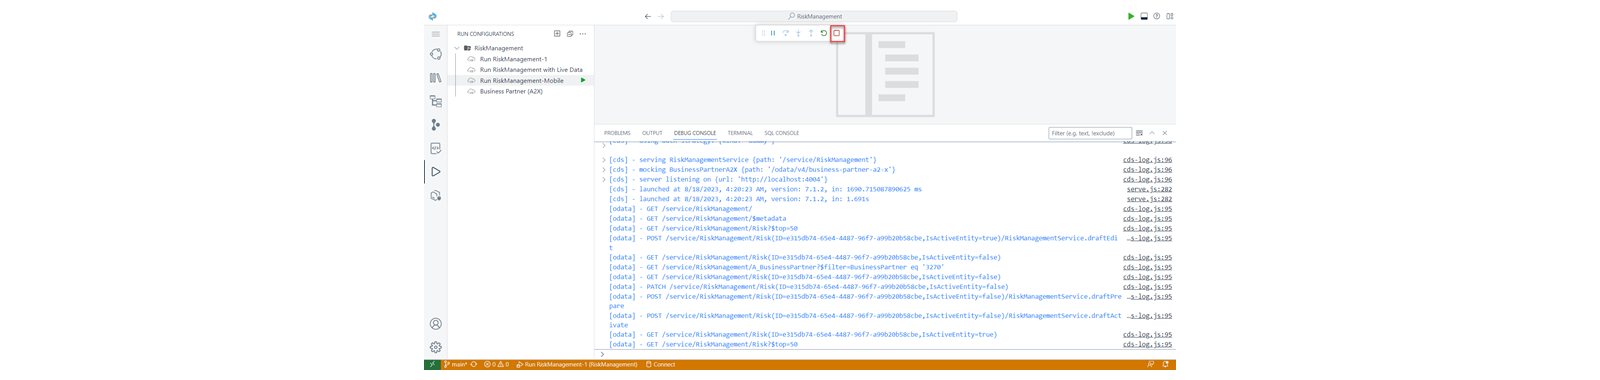Switch to the SQL Console tab
Image resolution: width=1600 pixels, height=380 pixels.
[x=782, y=133]
